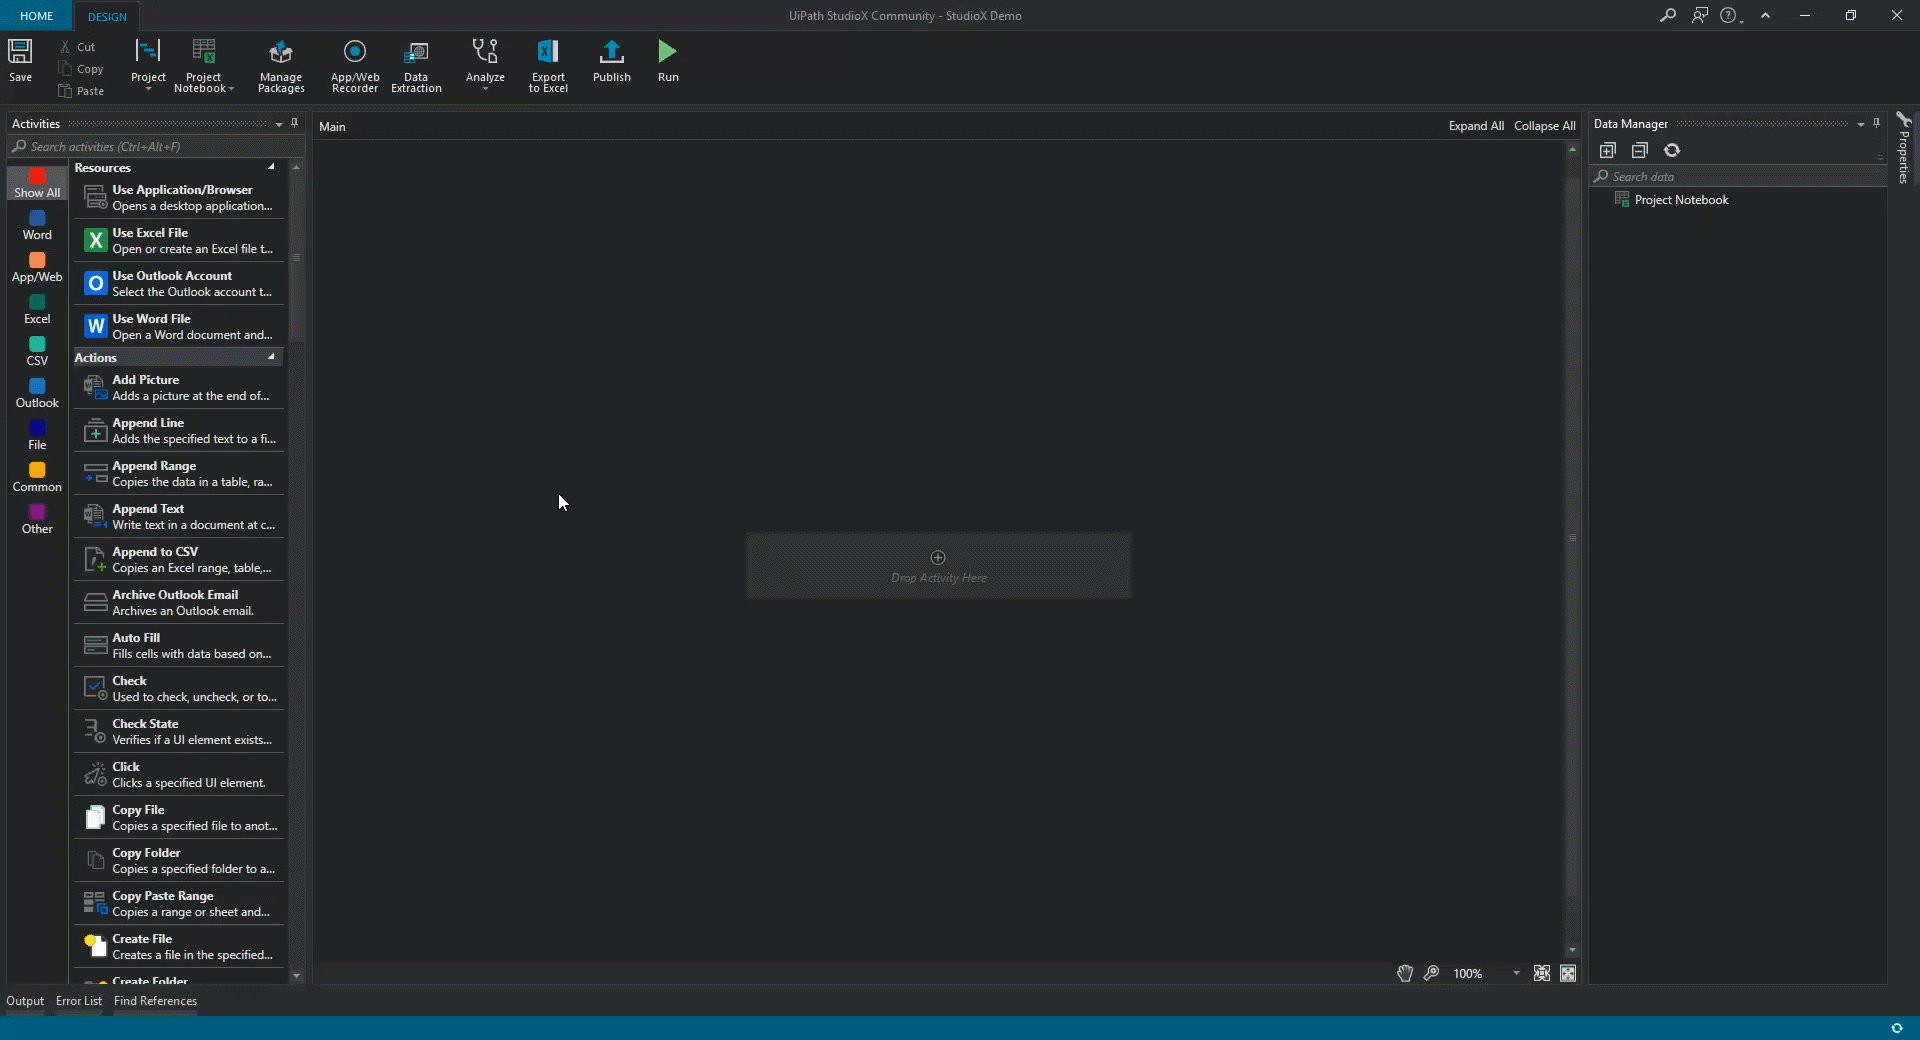
Task: Open the Analyze dropdown
Action: tap(485, 65)
